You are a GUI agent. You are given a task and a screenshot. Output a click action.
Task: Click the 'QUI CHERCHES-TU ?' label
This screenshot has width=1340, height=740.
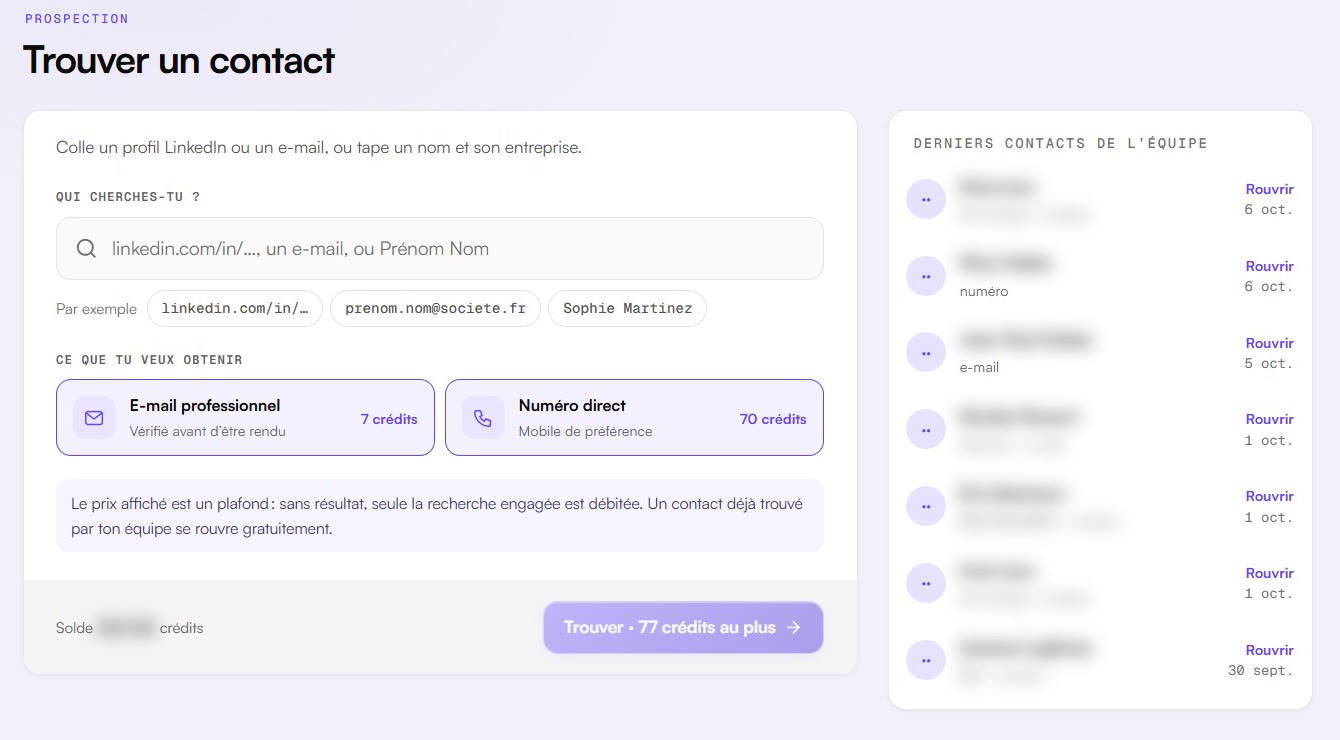(128, 197)
